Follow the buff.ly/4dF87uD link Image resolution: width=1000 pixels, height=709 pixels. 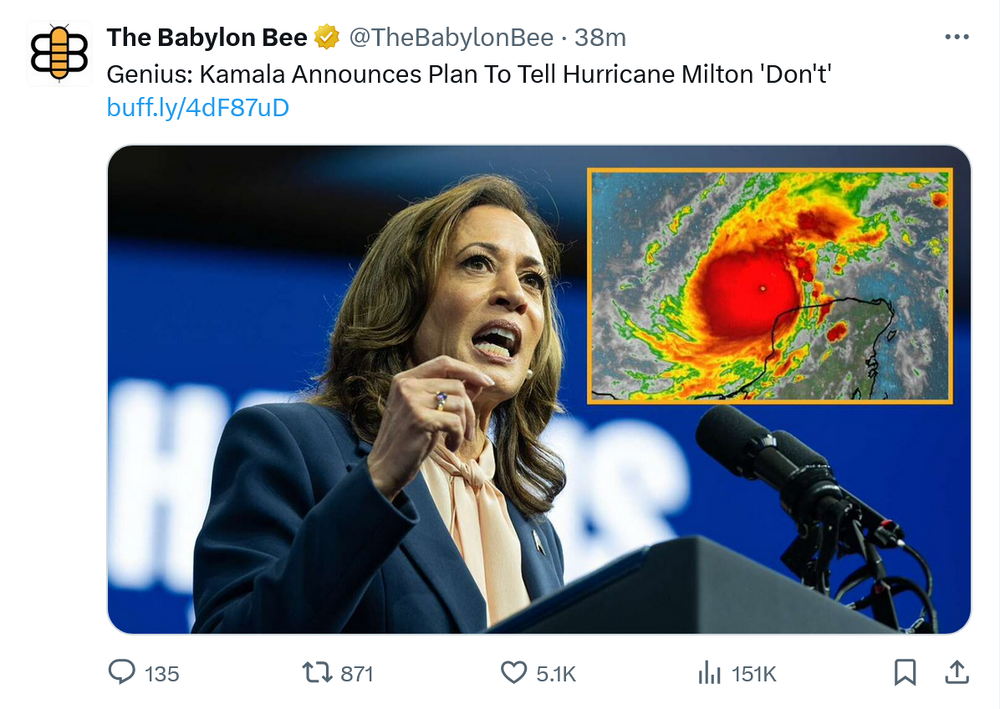click(198, 108)
